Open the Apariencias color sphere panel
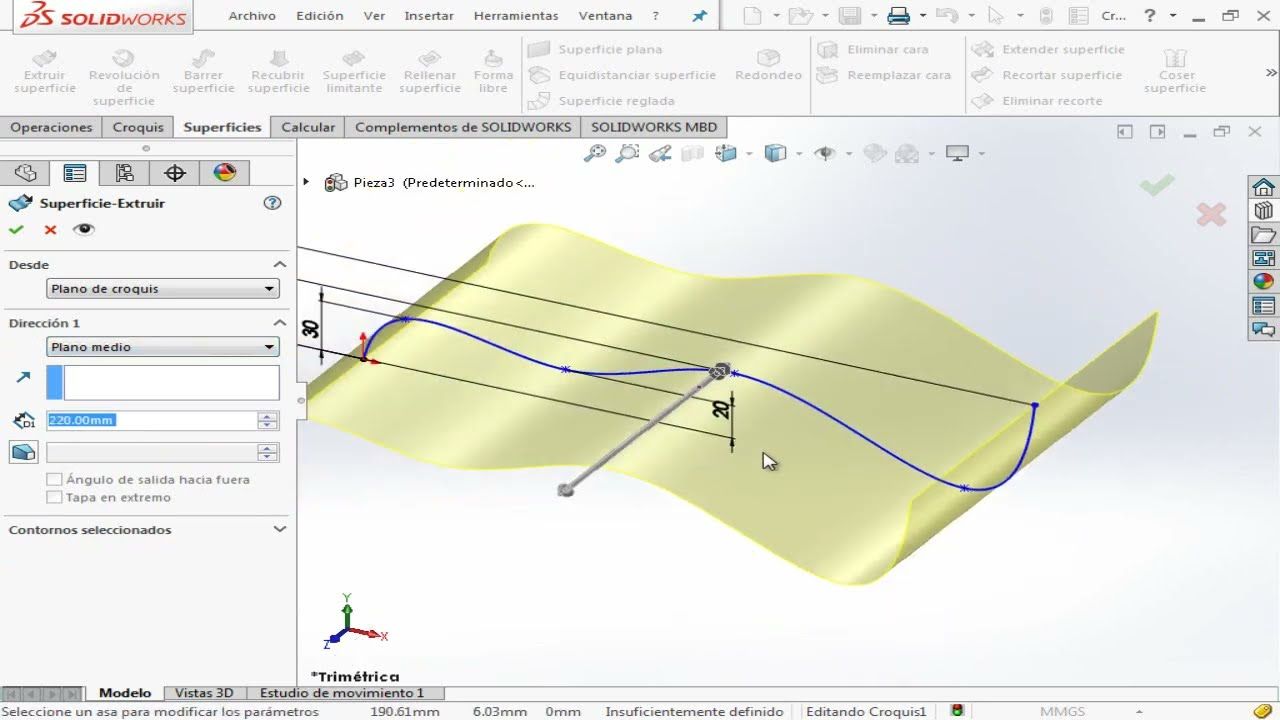 [225, 172]
